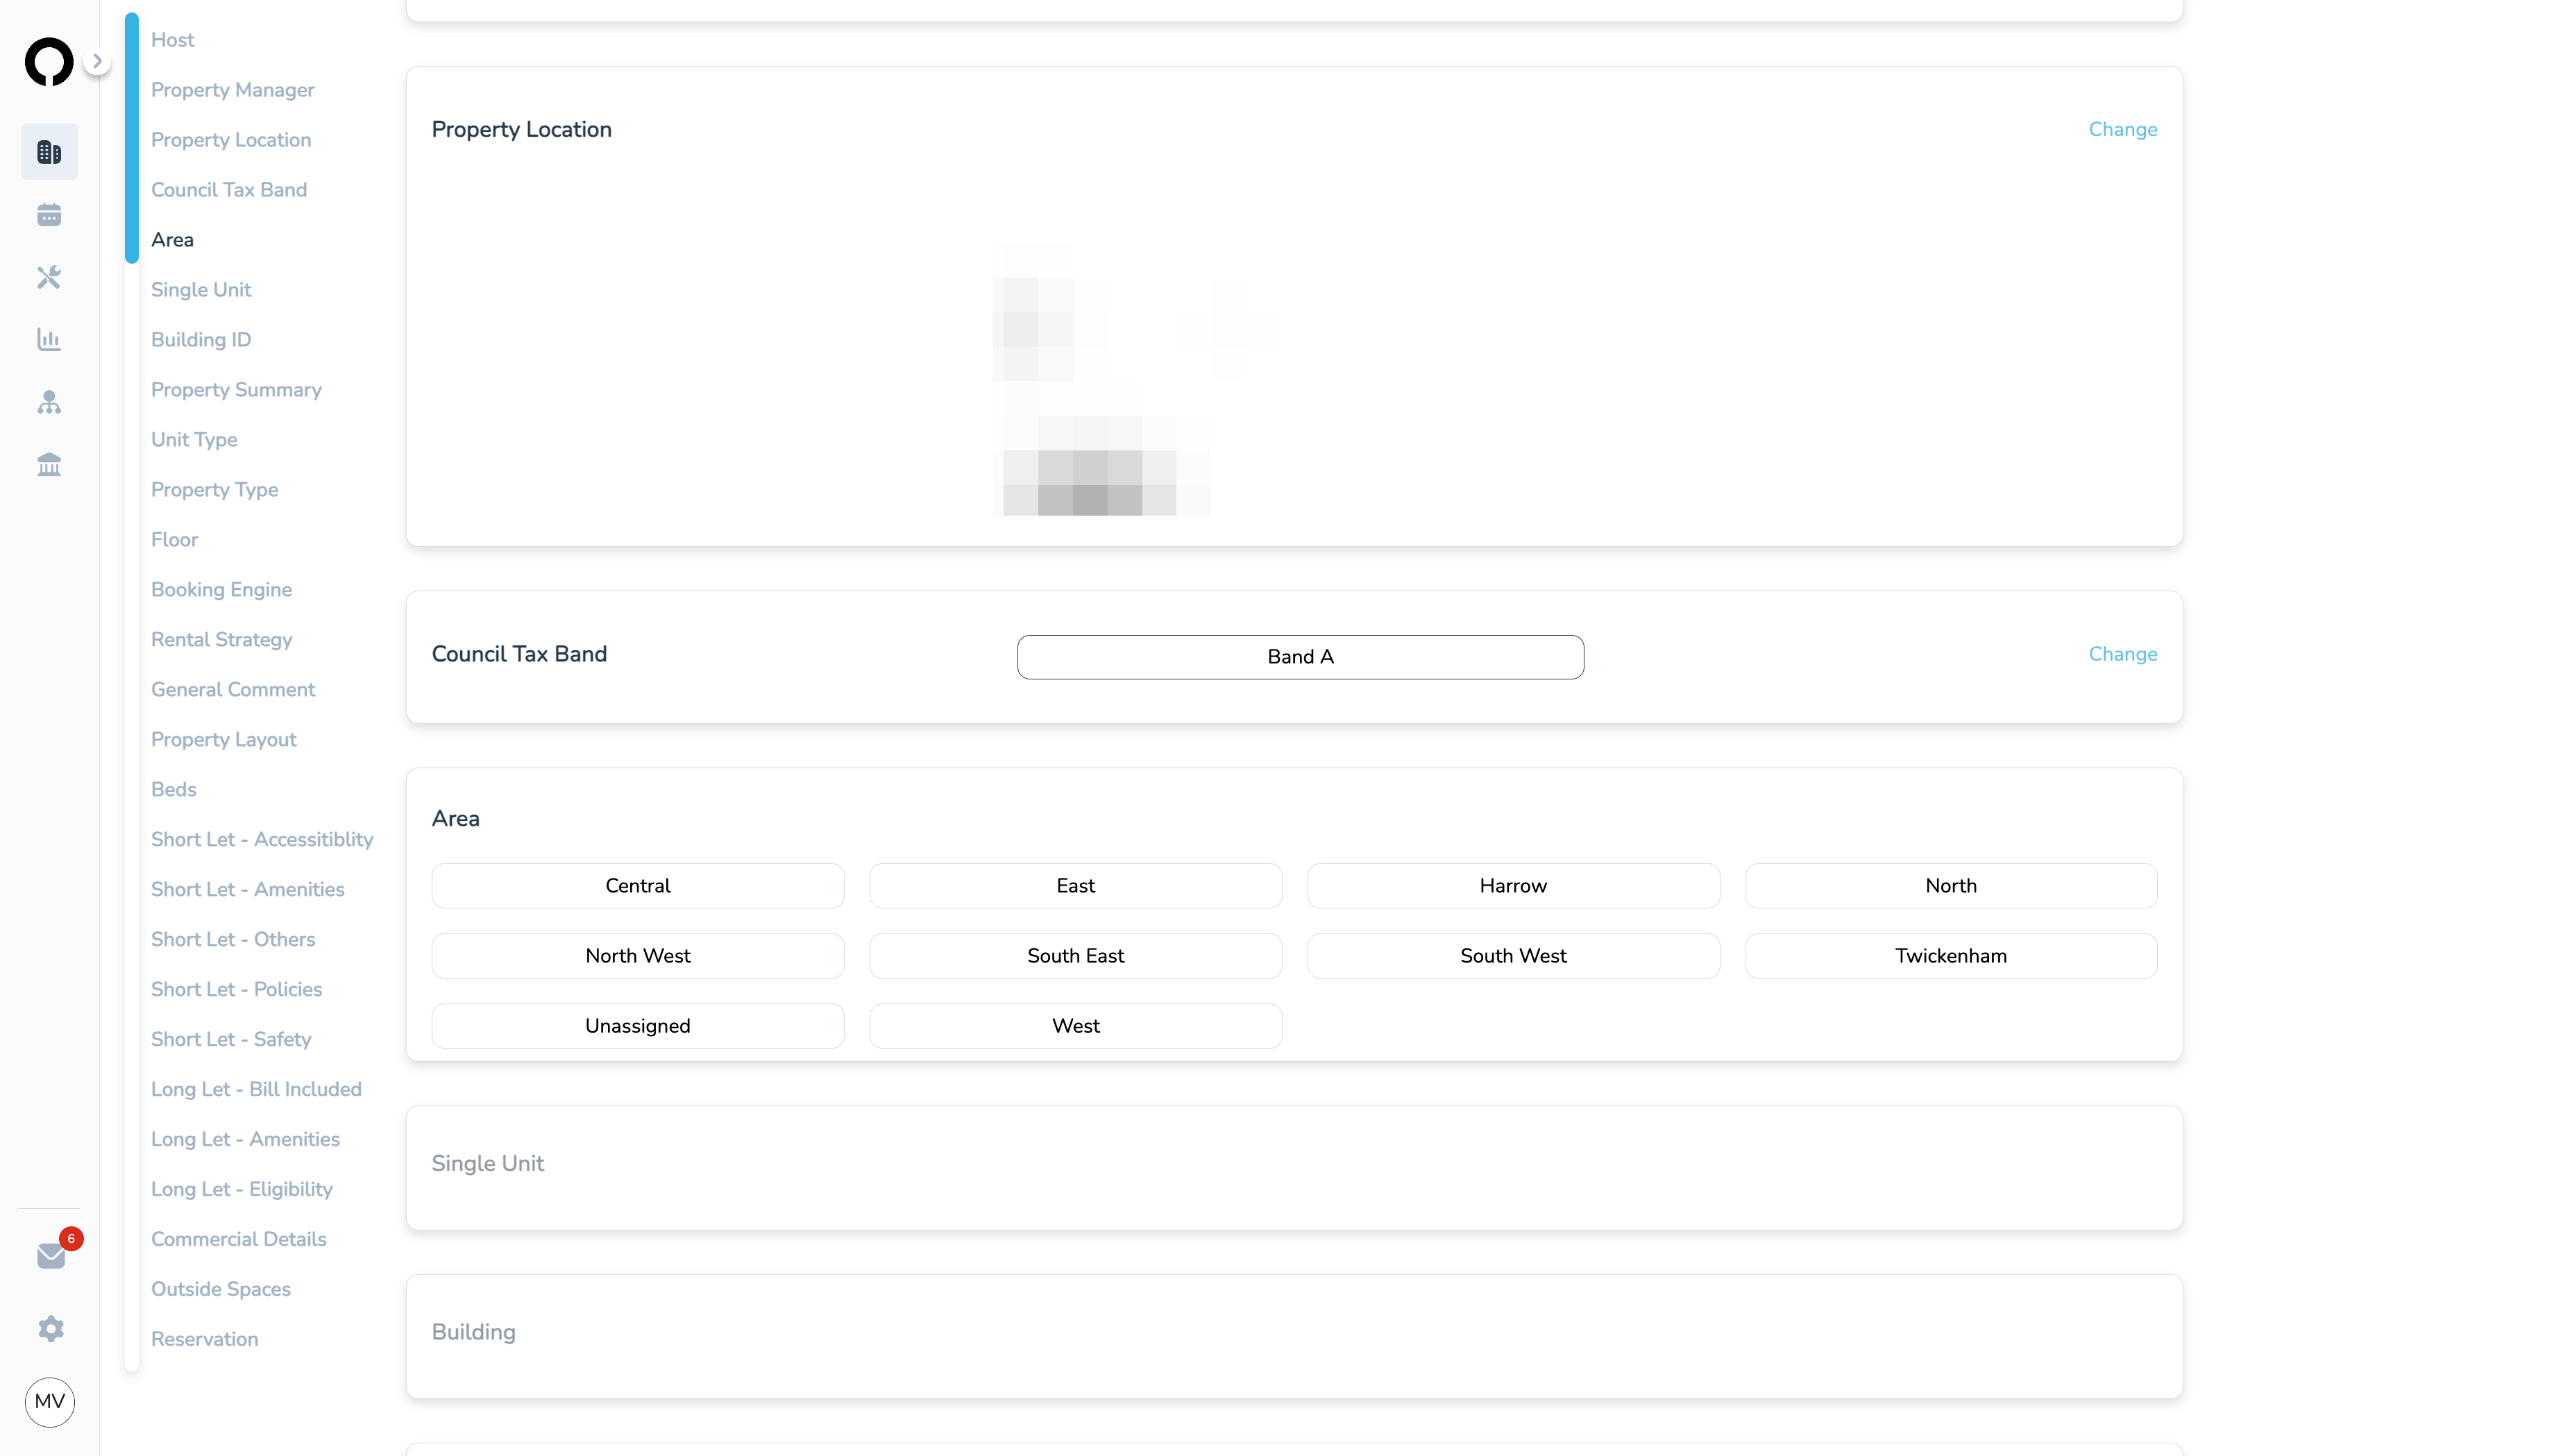Select North area option

[1951, 886]
